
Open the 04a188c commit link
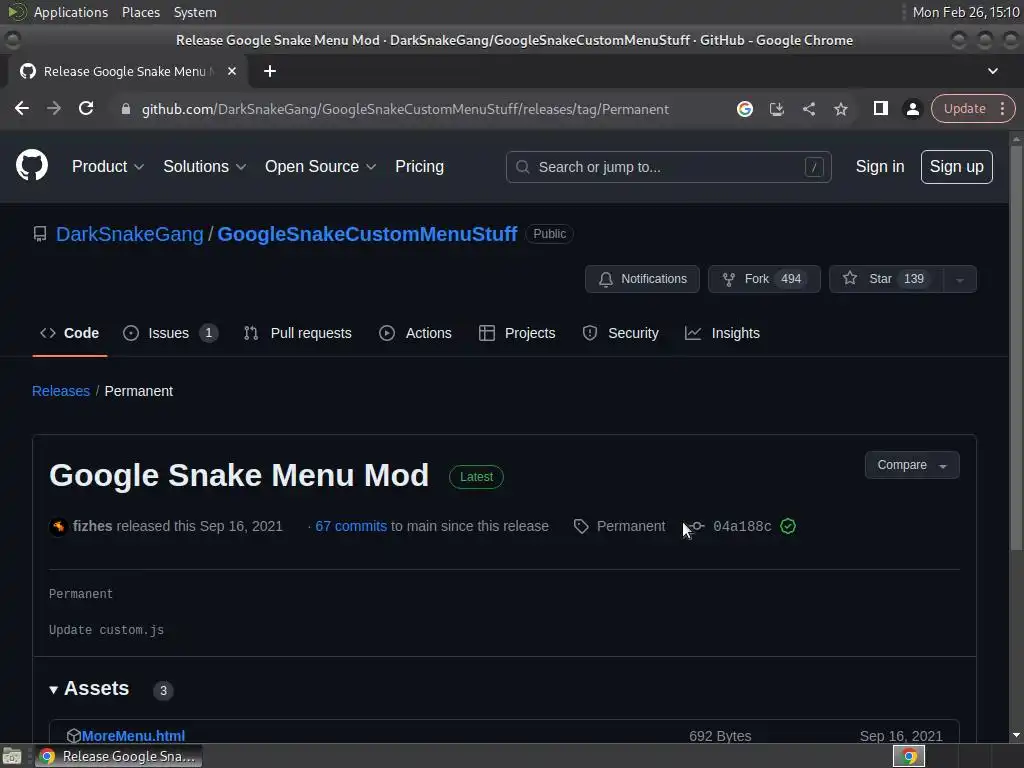742,526
